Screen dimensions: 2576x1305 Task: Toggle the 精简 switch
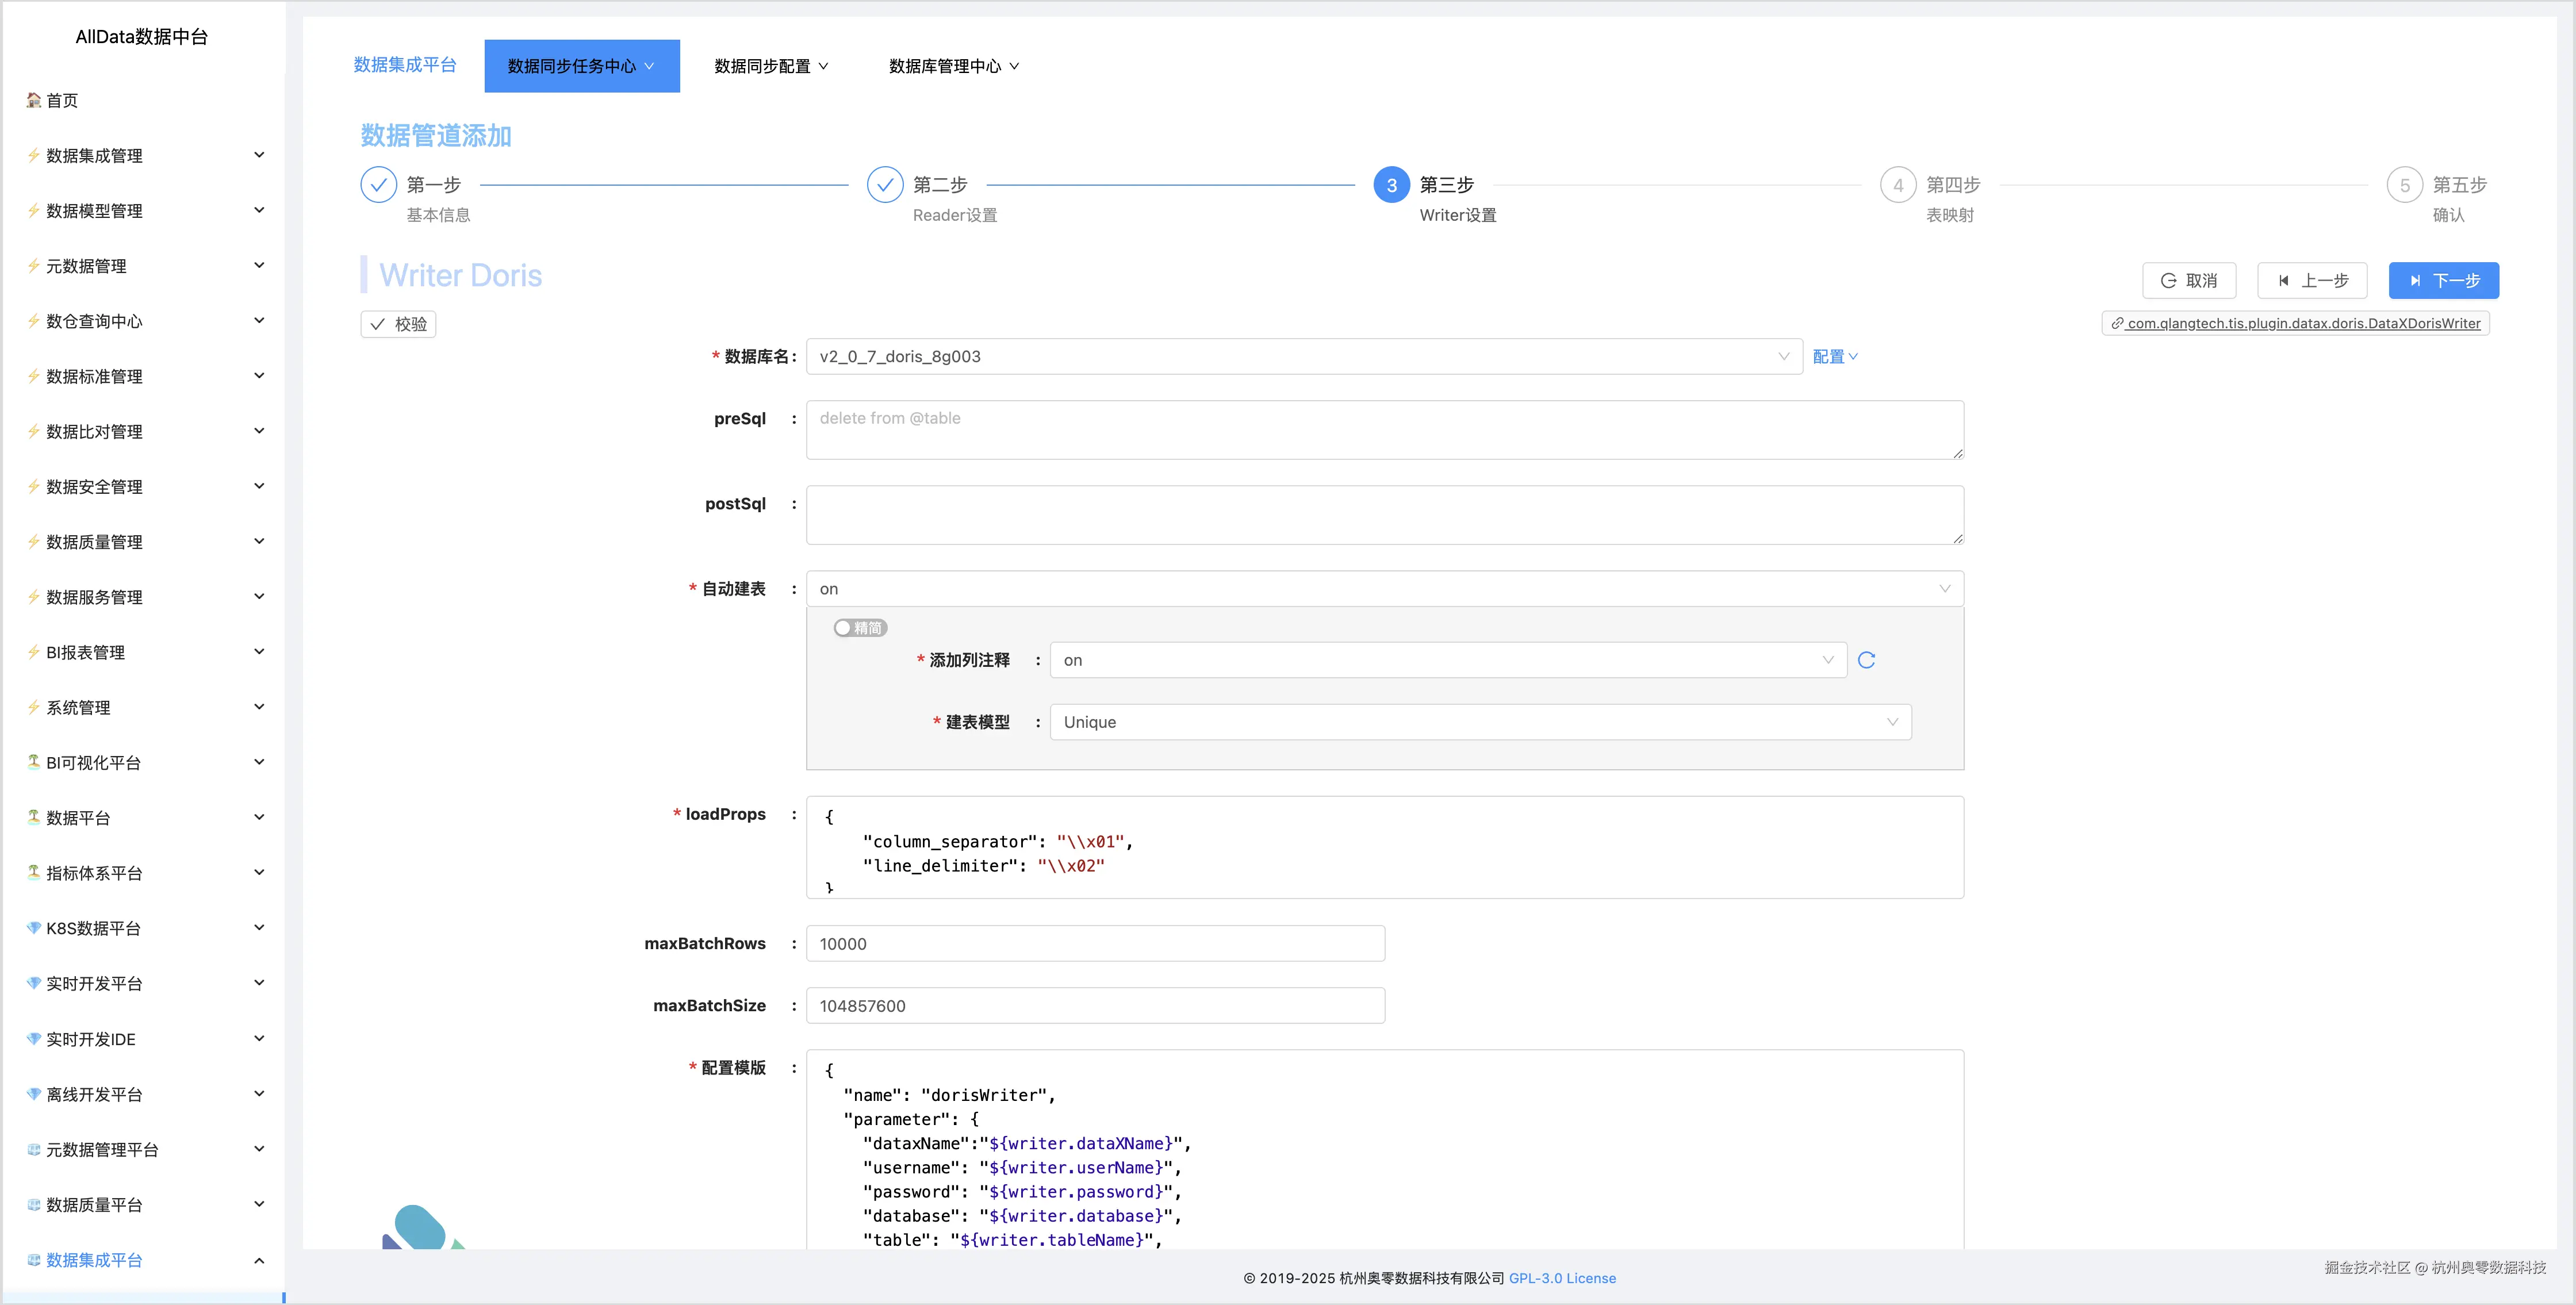click(860, 628)
